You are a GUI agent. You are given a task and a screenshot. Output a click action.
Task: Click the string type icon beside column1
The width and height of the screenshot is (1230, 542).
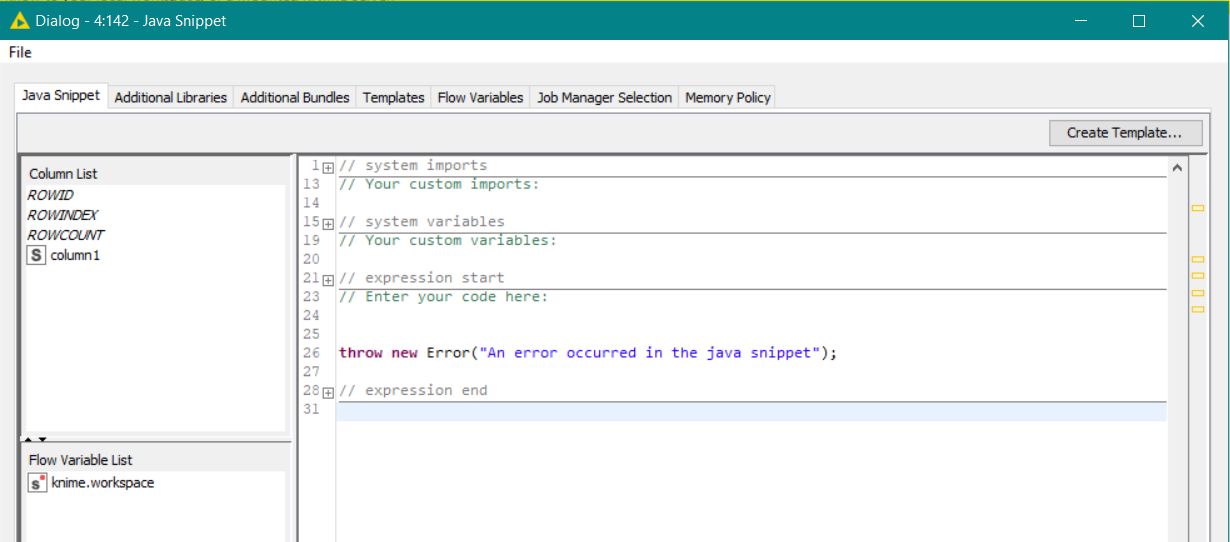point(36,256)
